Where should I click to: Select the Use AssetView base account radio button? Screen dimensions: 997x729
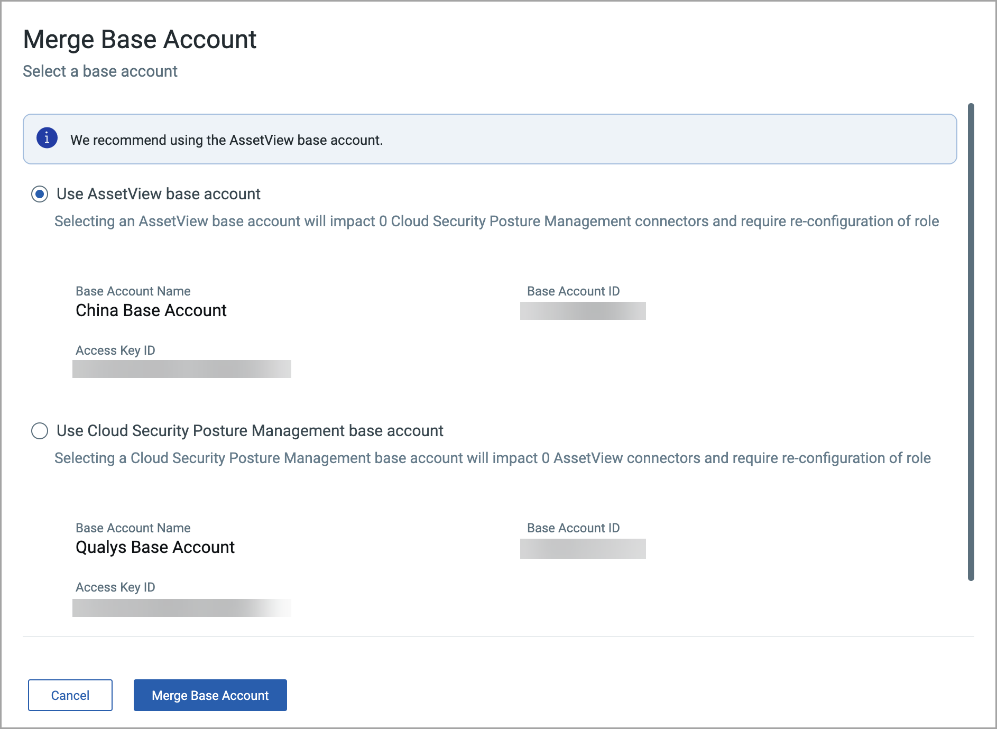pyautogui.click(x=39, y=194)
